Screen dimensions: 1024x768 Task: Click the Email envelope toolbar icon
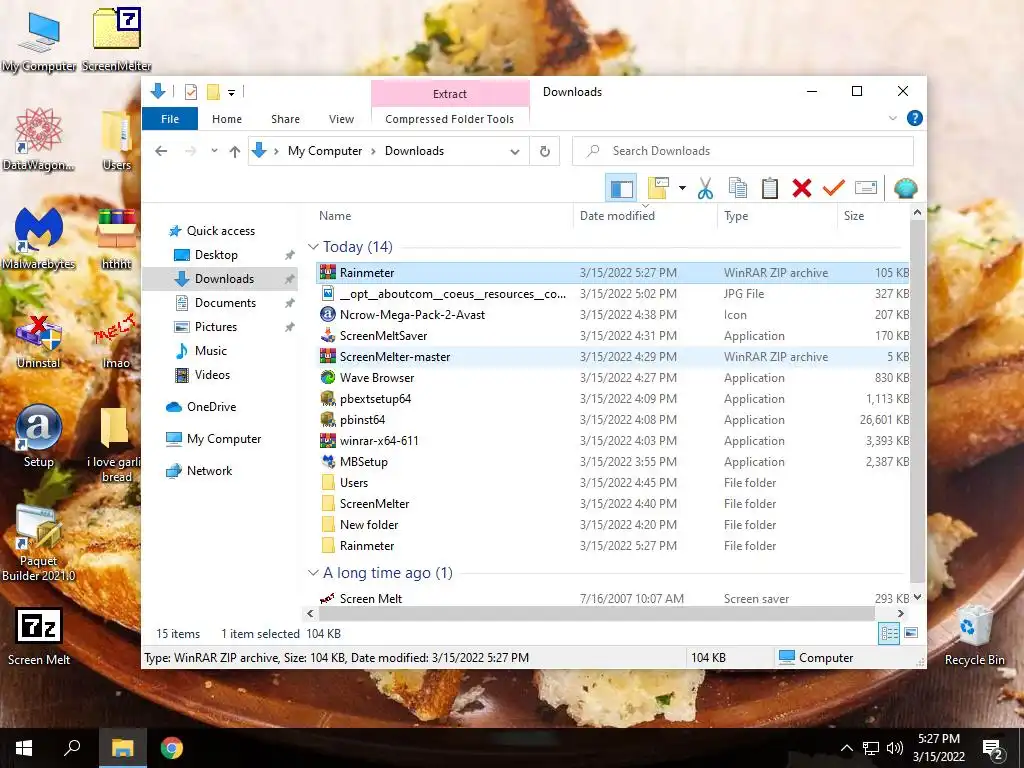pos(865,188)
